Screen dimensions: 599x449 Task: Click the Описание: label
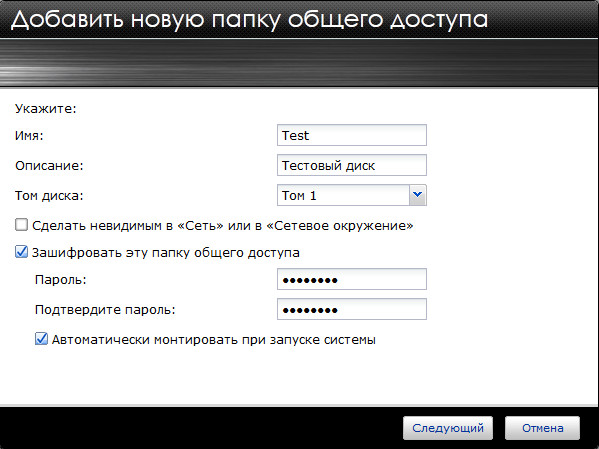(49, 166)
